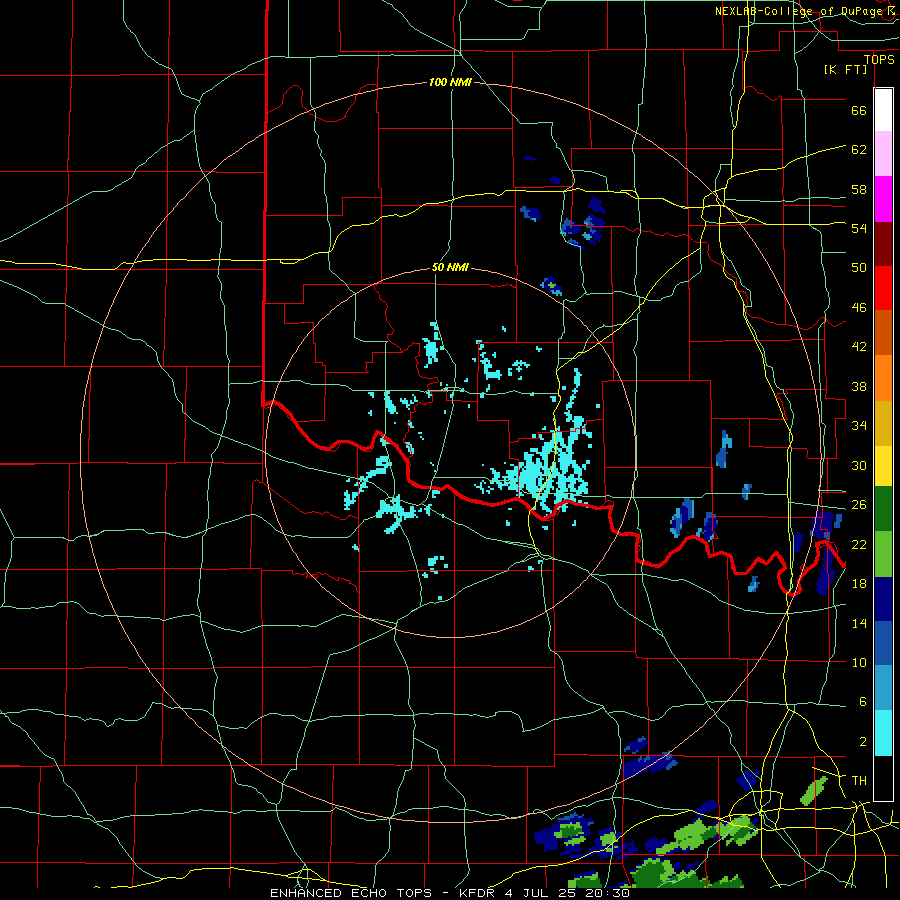Click the 'ENHANCED ECHO TOPS - KFDR' caption text
900x900 pixels.
[x=382, y=893]
